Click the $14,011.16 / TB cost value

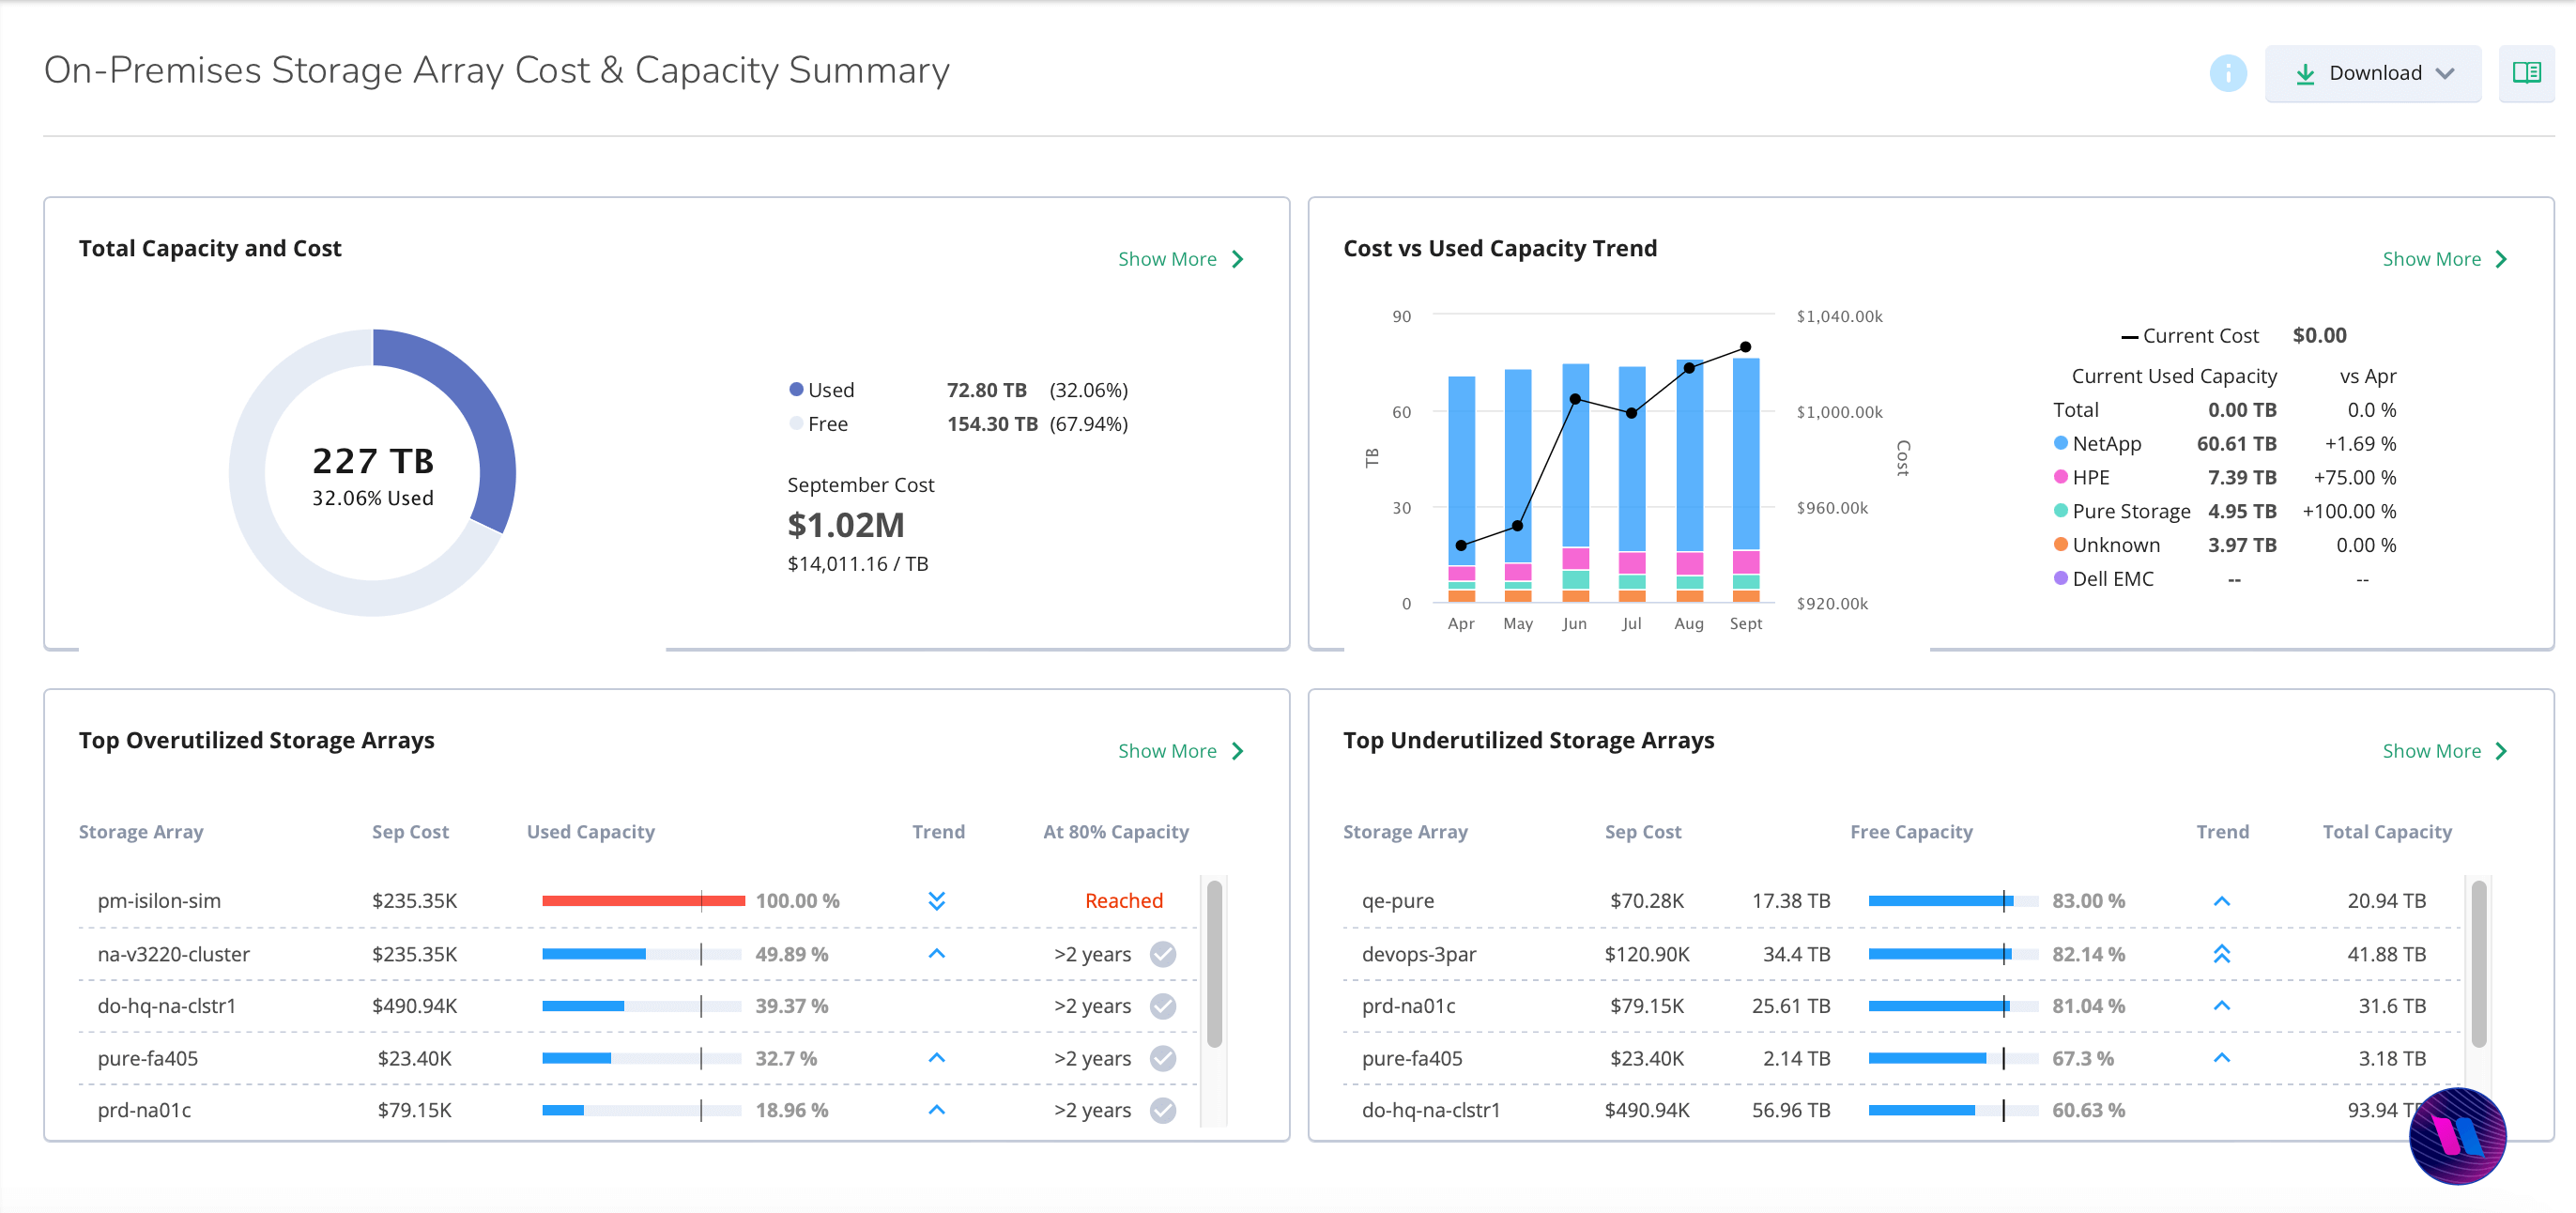pyautogui.click(x=857, y=564)
